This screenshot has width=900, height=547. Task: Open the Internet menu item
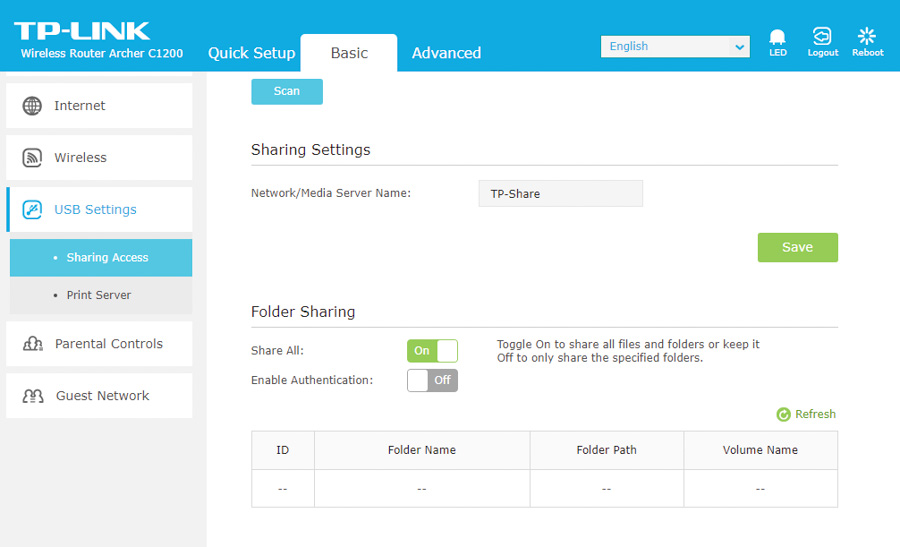coord(99,106)
